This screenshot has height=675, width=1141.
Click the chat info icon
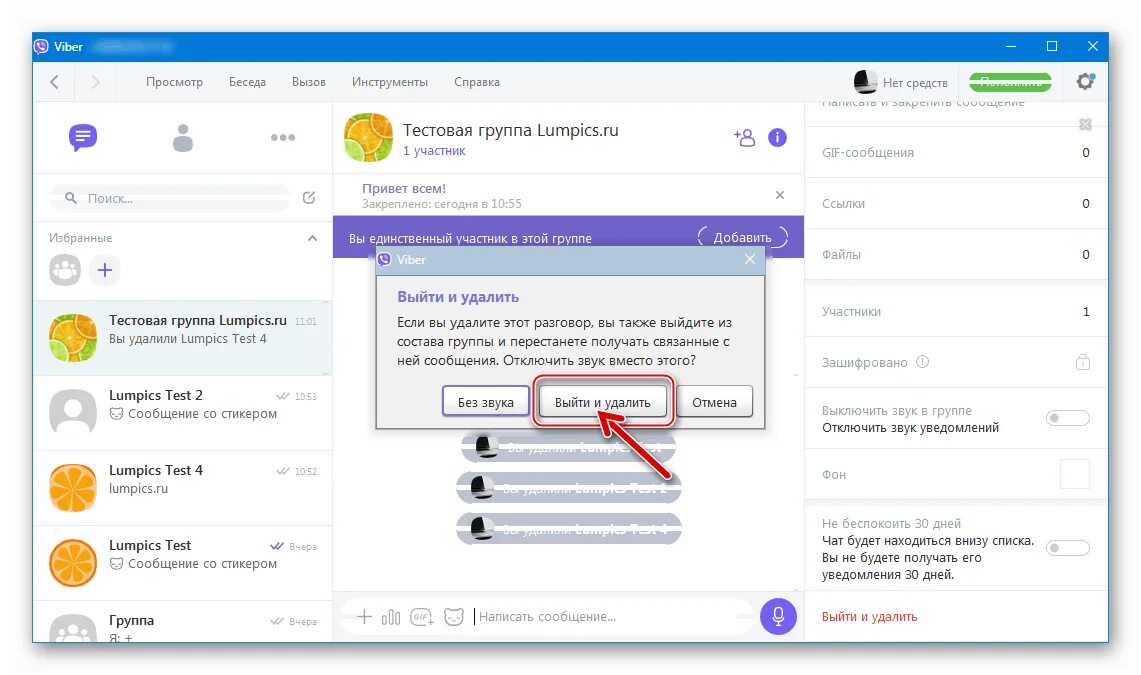click(777, 137)
